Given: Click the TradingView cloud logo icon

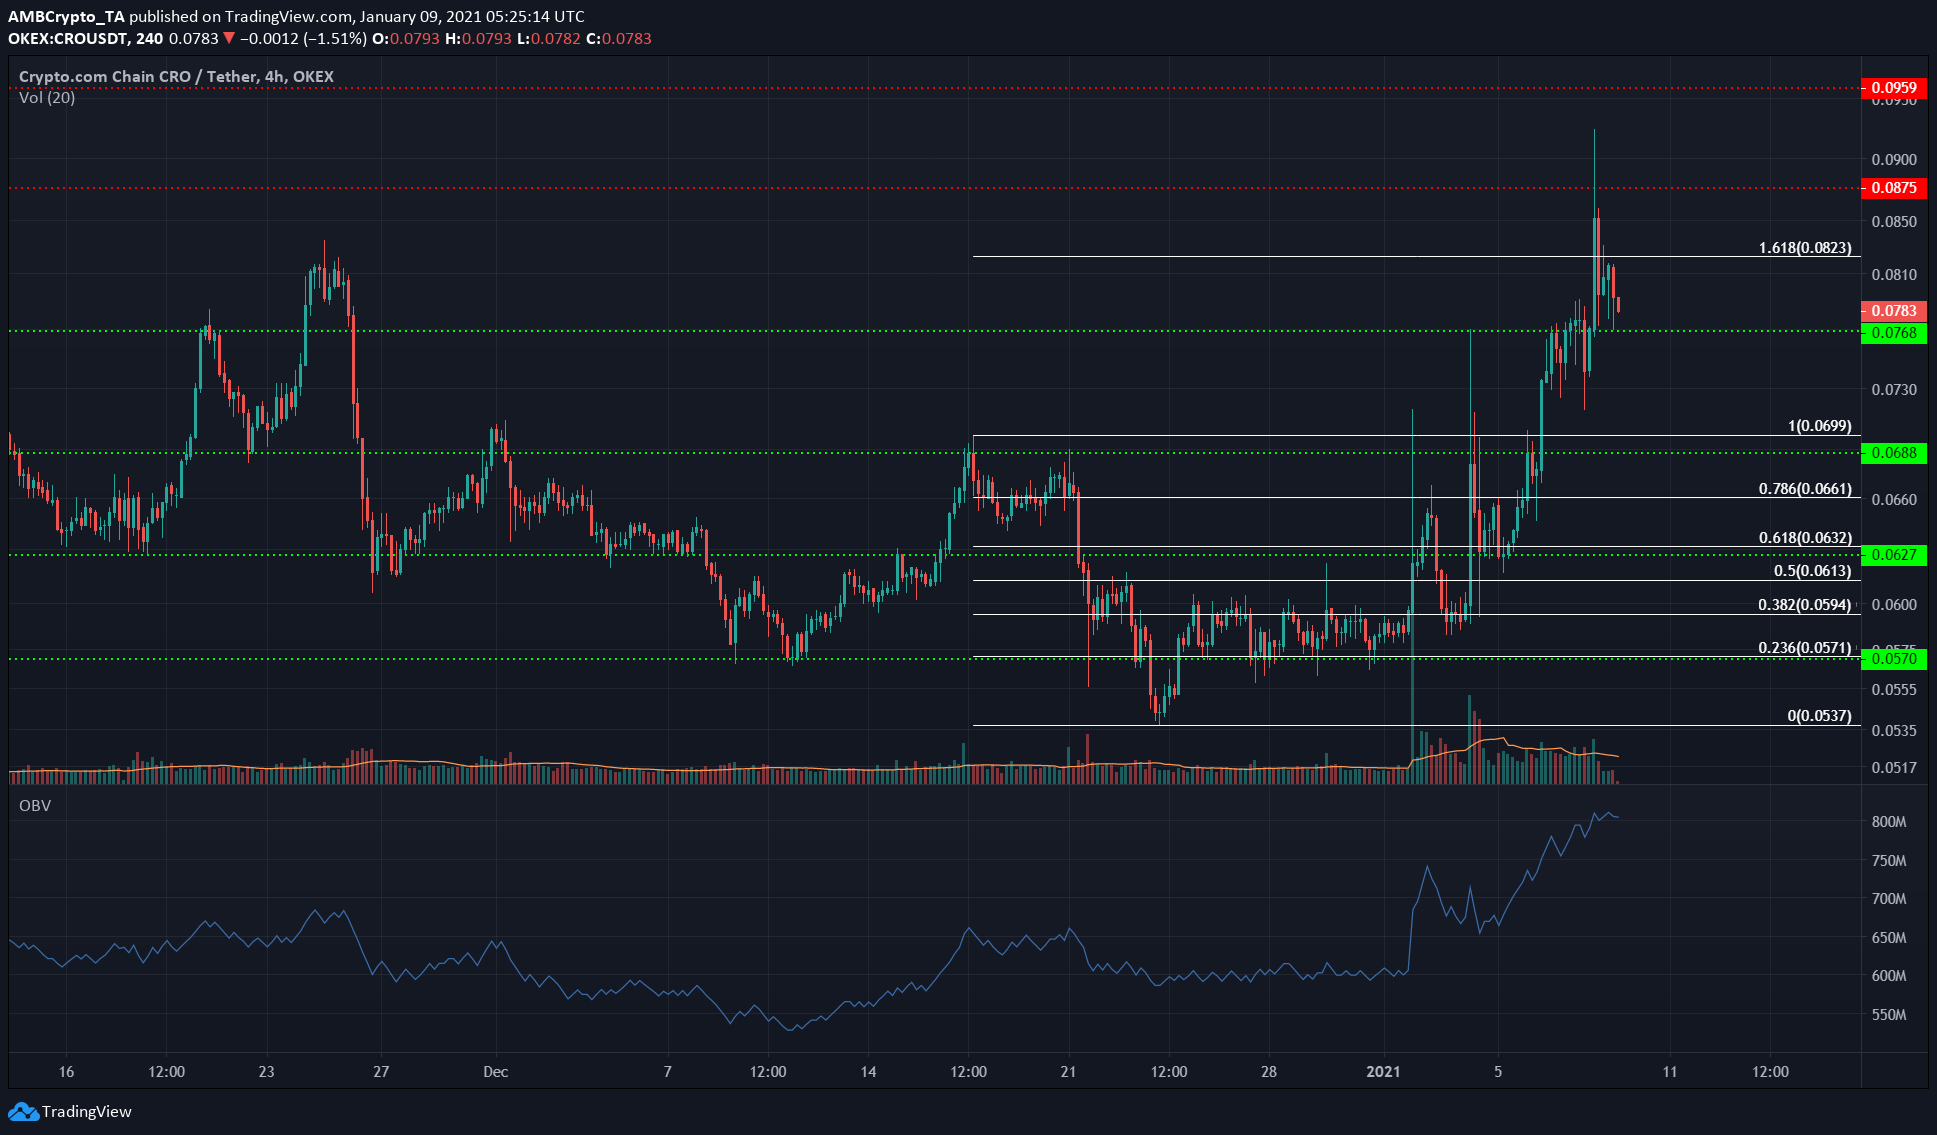Looking at the screenshot, I should tap(22, 1111).
